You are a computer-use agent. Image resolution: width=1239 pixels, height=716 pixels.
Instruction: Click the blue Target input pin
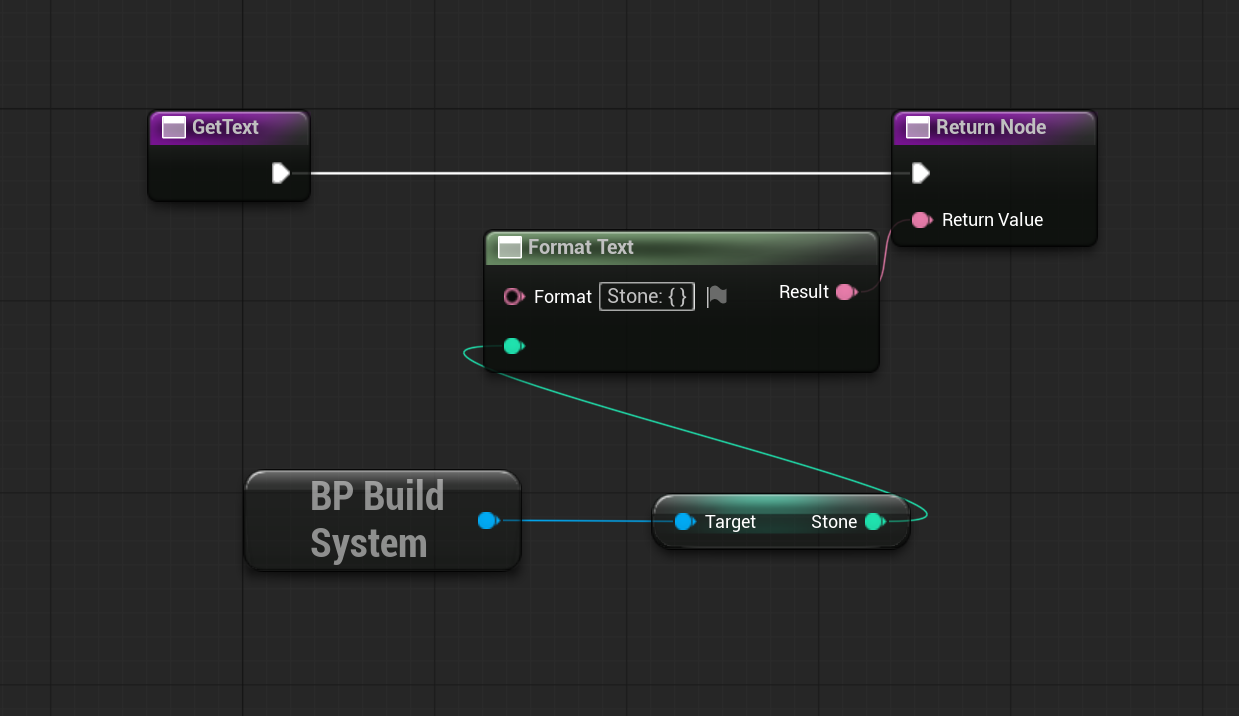(x=684, y=522)
